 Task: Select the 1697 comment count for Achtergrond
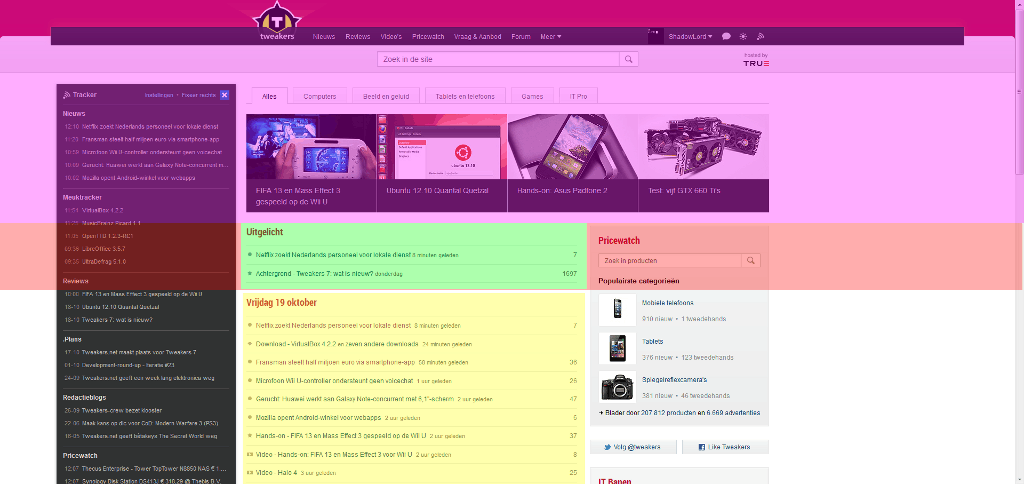tap(569, 274)
